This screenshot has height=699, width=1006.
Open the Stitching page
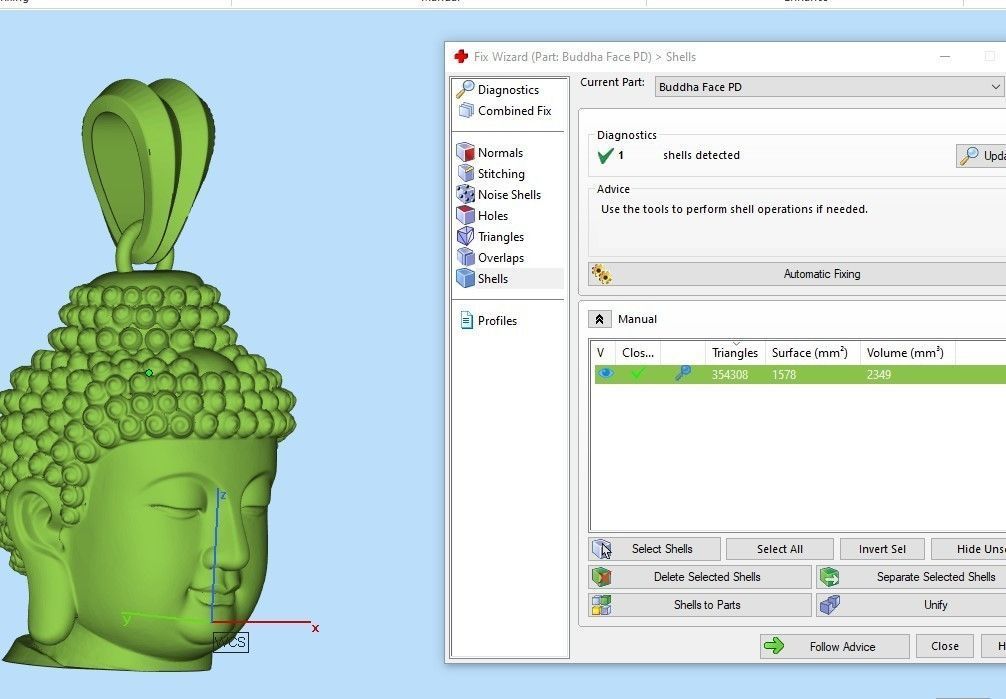(x=491, y=173)
